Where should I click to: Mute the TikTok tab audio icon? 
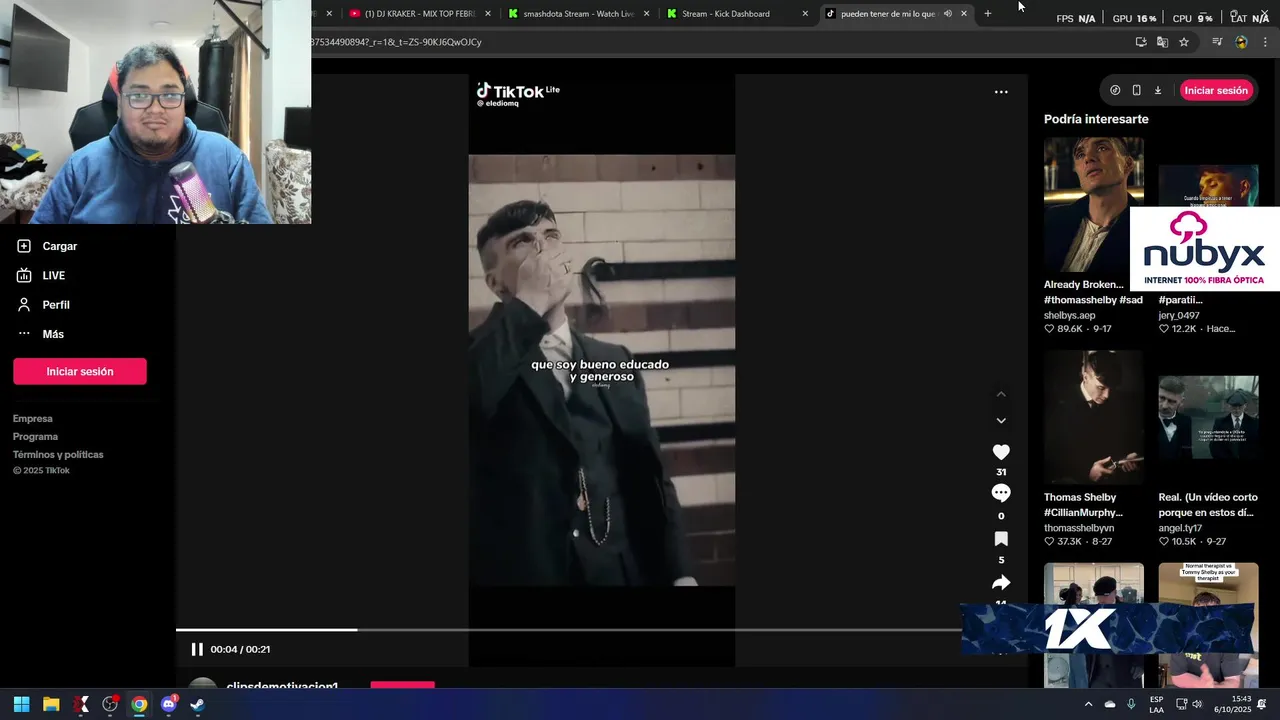(x=947, y=14)
